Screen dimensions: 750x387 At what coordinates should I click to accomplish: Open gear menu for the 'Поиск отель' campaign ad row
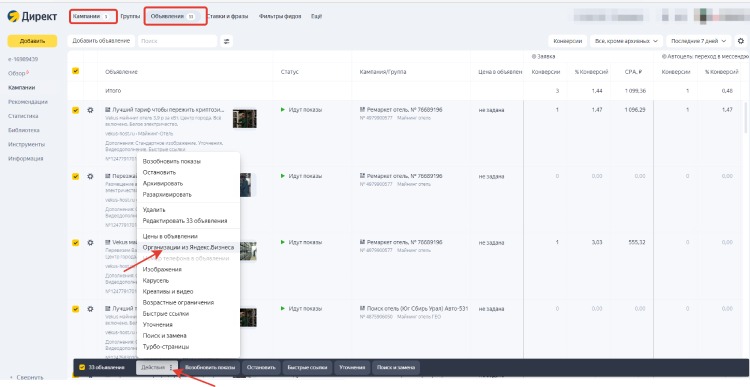[90, 309]
